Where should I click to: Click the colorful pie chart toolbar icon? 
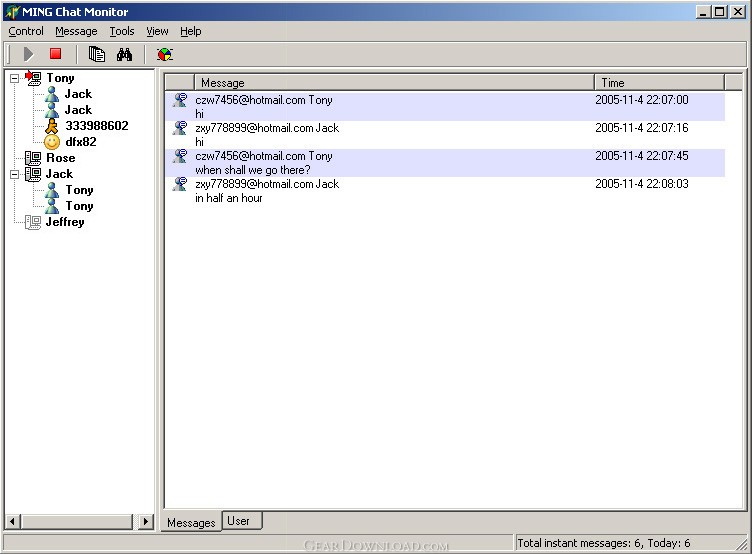pyautogui.click(x=164, y=55)
